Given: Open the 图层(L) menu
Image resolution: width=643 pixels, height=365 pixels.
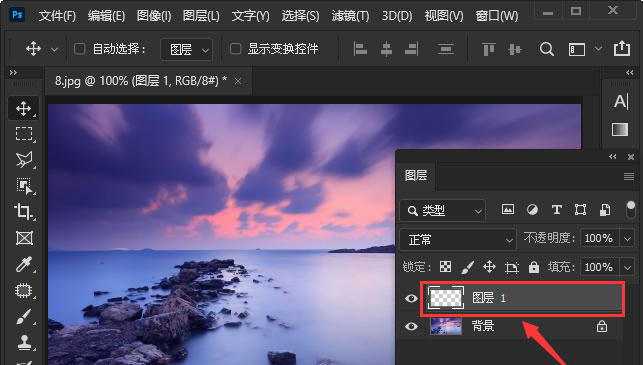Looking at the screenshot, I should [201, 16].
